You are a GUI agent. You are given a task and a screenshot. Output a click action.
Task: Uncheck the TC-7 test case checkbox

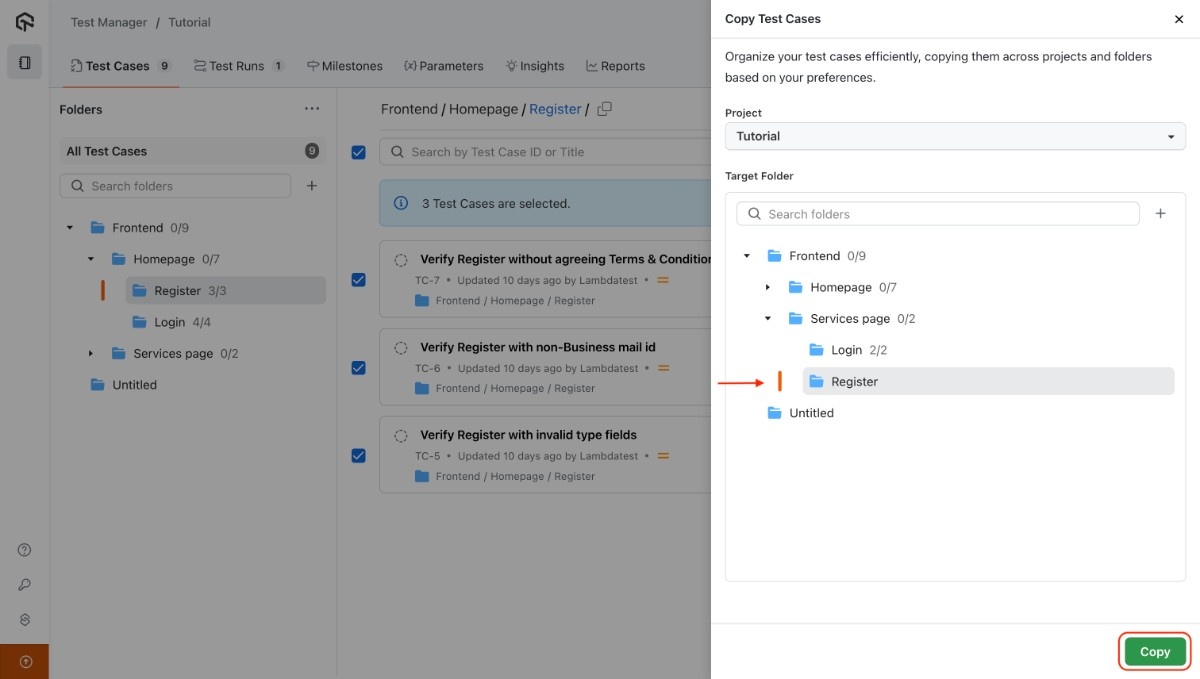(359, 280)
